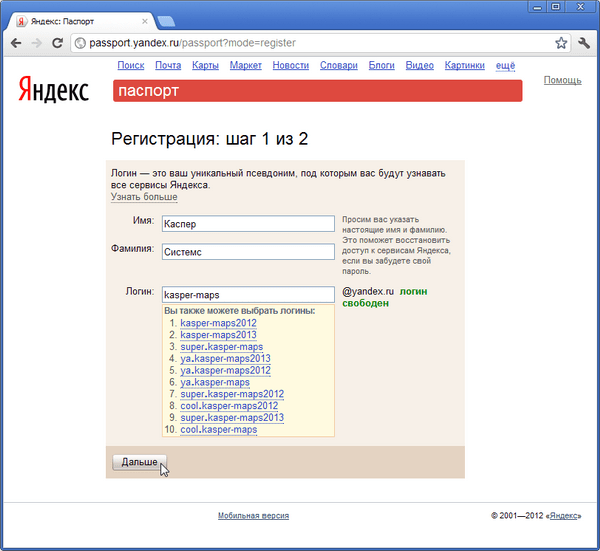The image size is (600, 551).
Task: Open the Поиск link
Action: pyautogui.click(x=131, y=65)
